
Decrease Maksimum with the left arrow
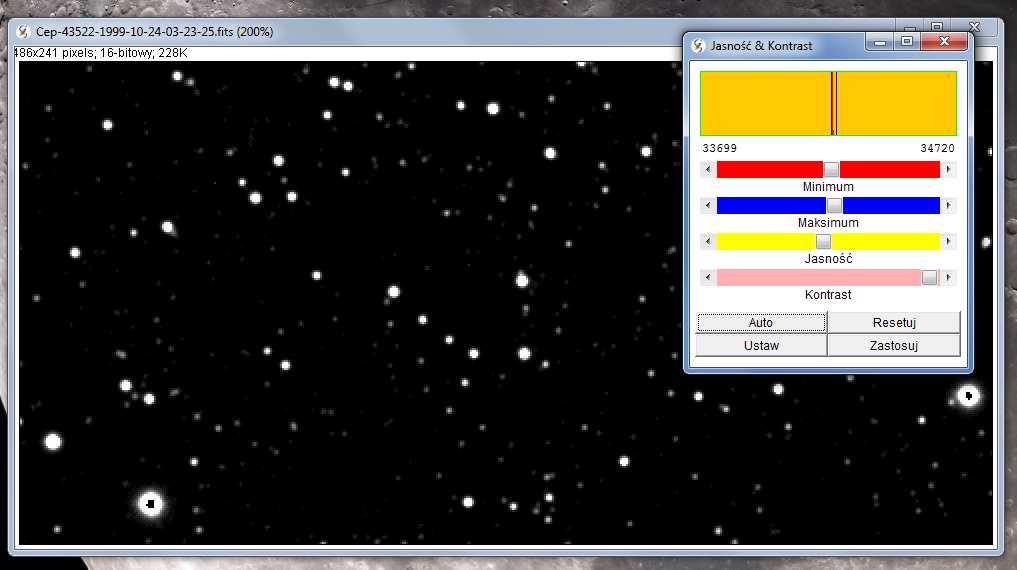(708, 205)
